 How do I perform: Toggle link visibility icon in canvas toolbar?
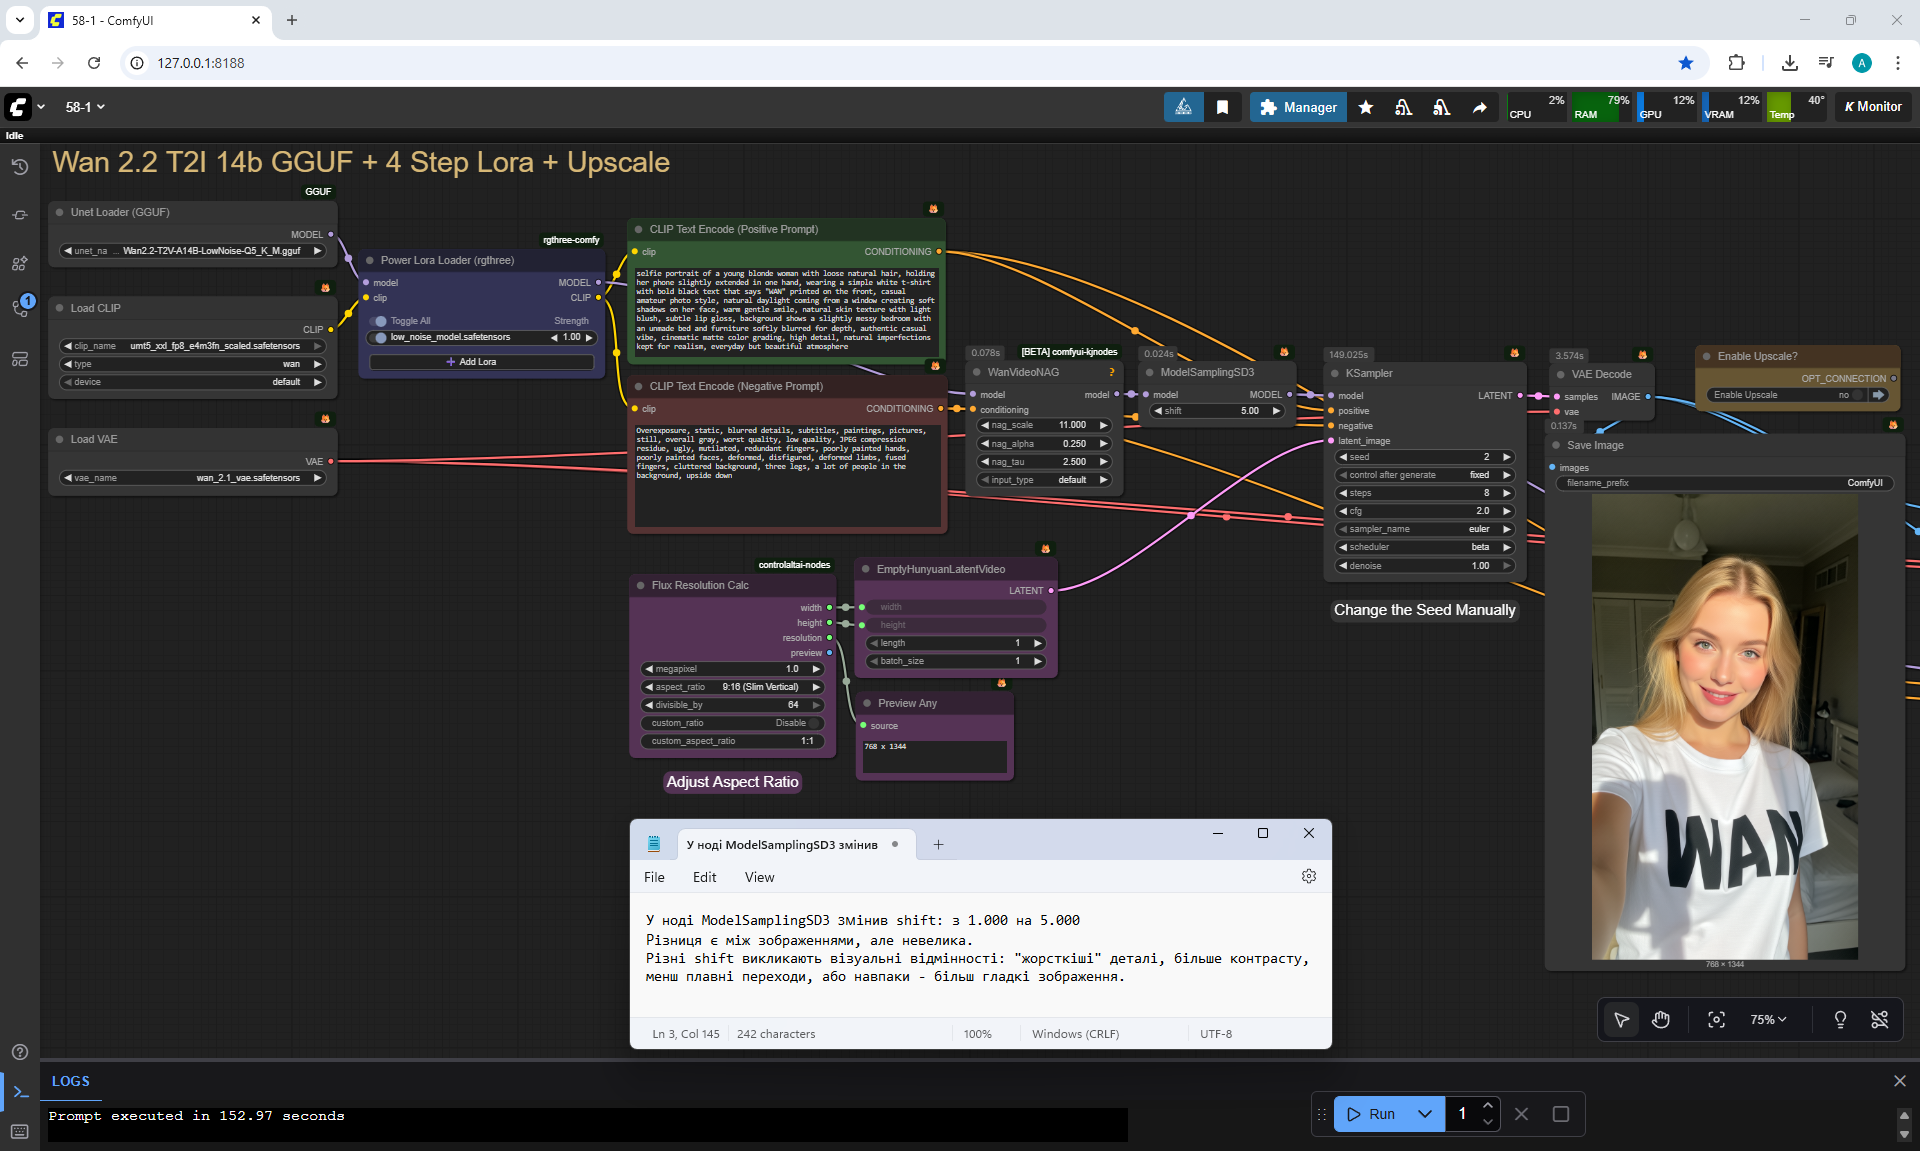[1879, 1019]
